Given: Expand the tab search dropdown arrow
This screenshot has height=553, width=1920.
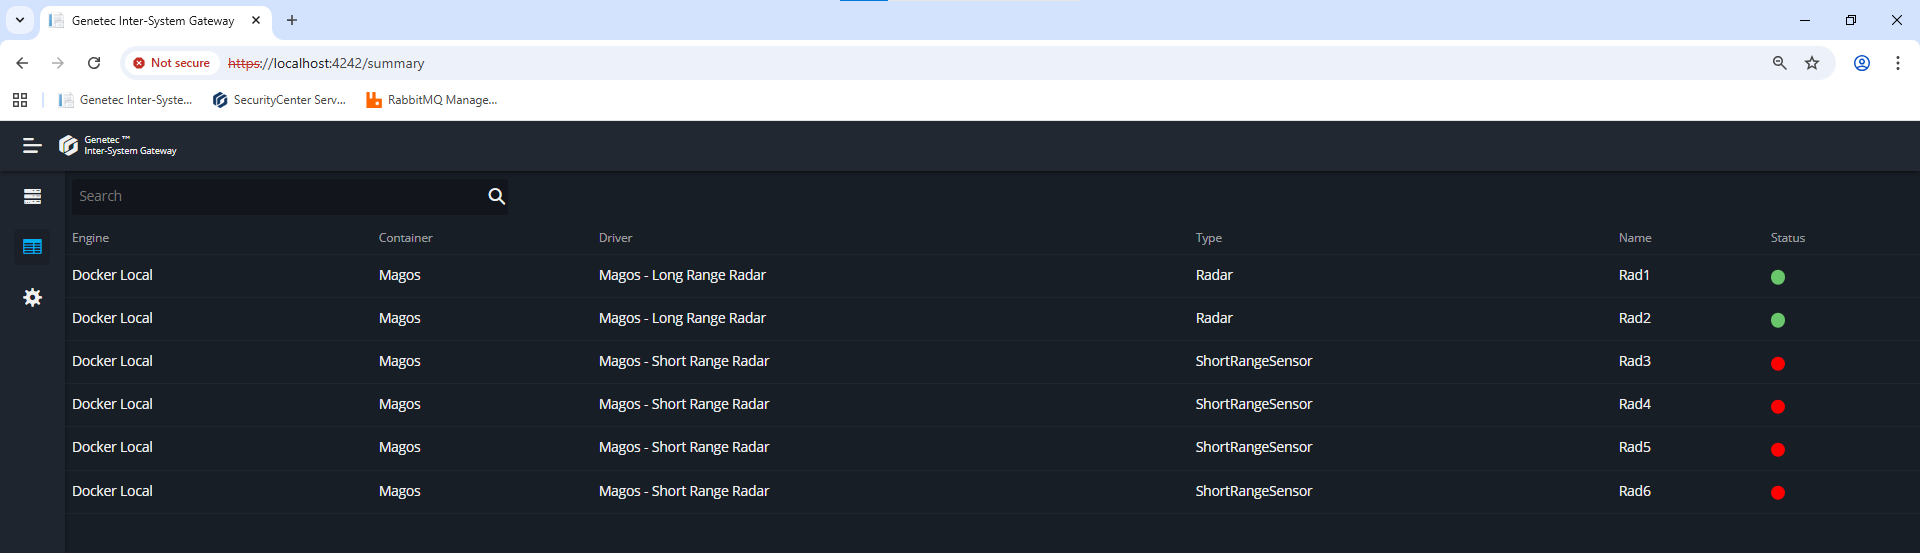Looking at the screenshot, I should pos(19,20).
